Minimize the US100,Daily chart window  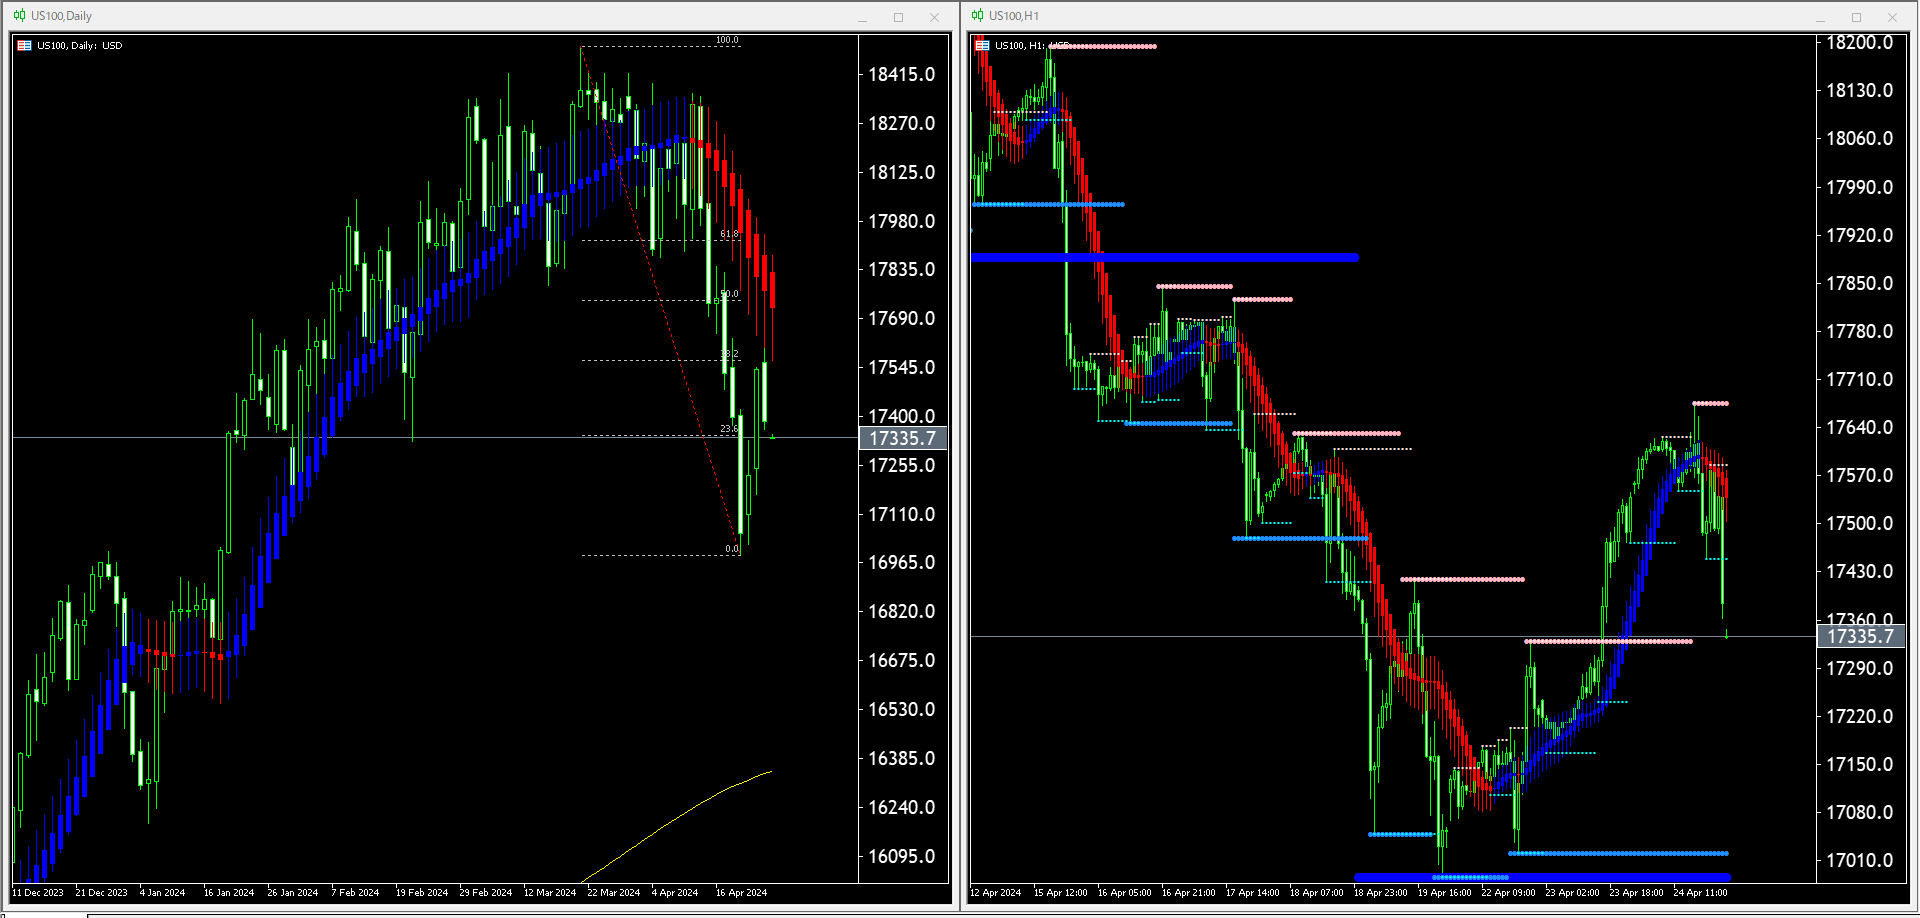(863, 17)
